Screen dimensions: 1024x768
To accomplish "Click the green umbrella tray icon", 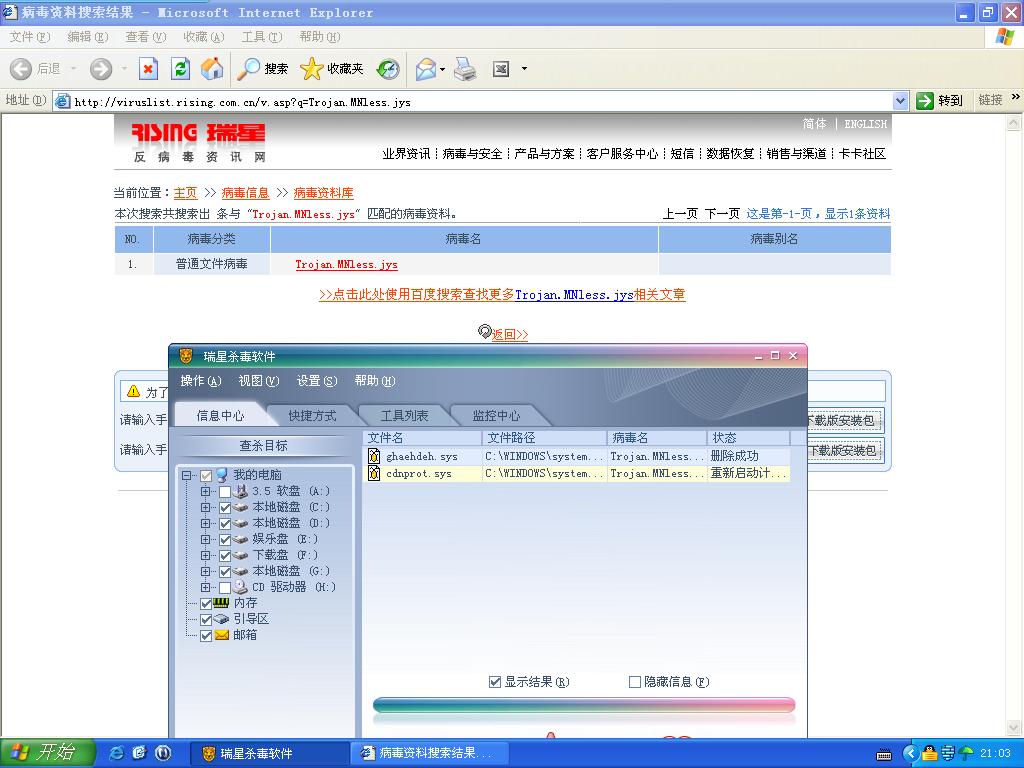I will click(x=967, y=753).
